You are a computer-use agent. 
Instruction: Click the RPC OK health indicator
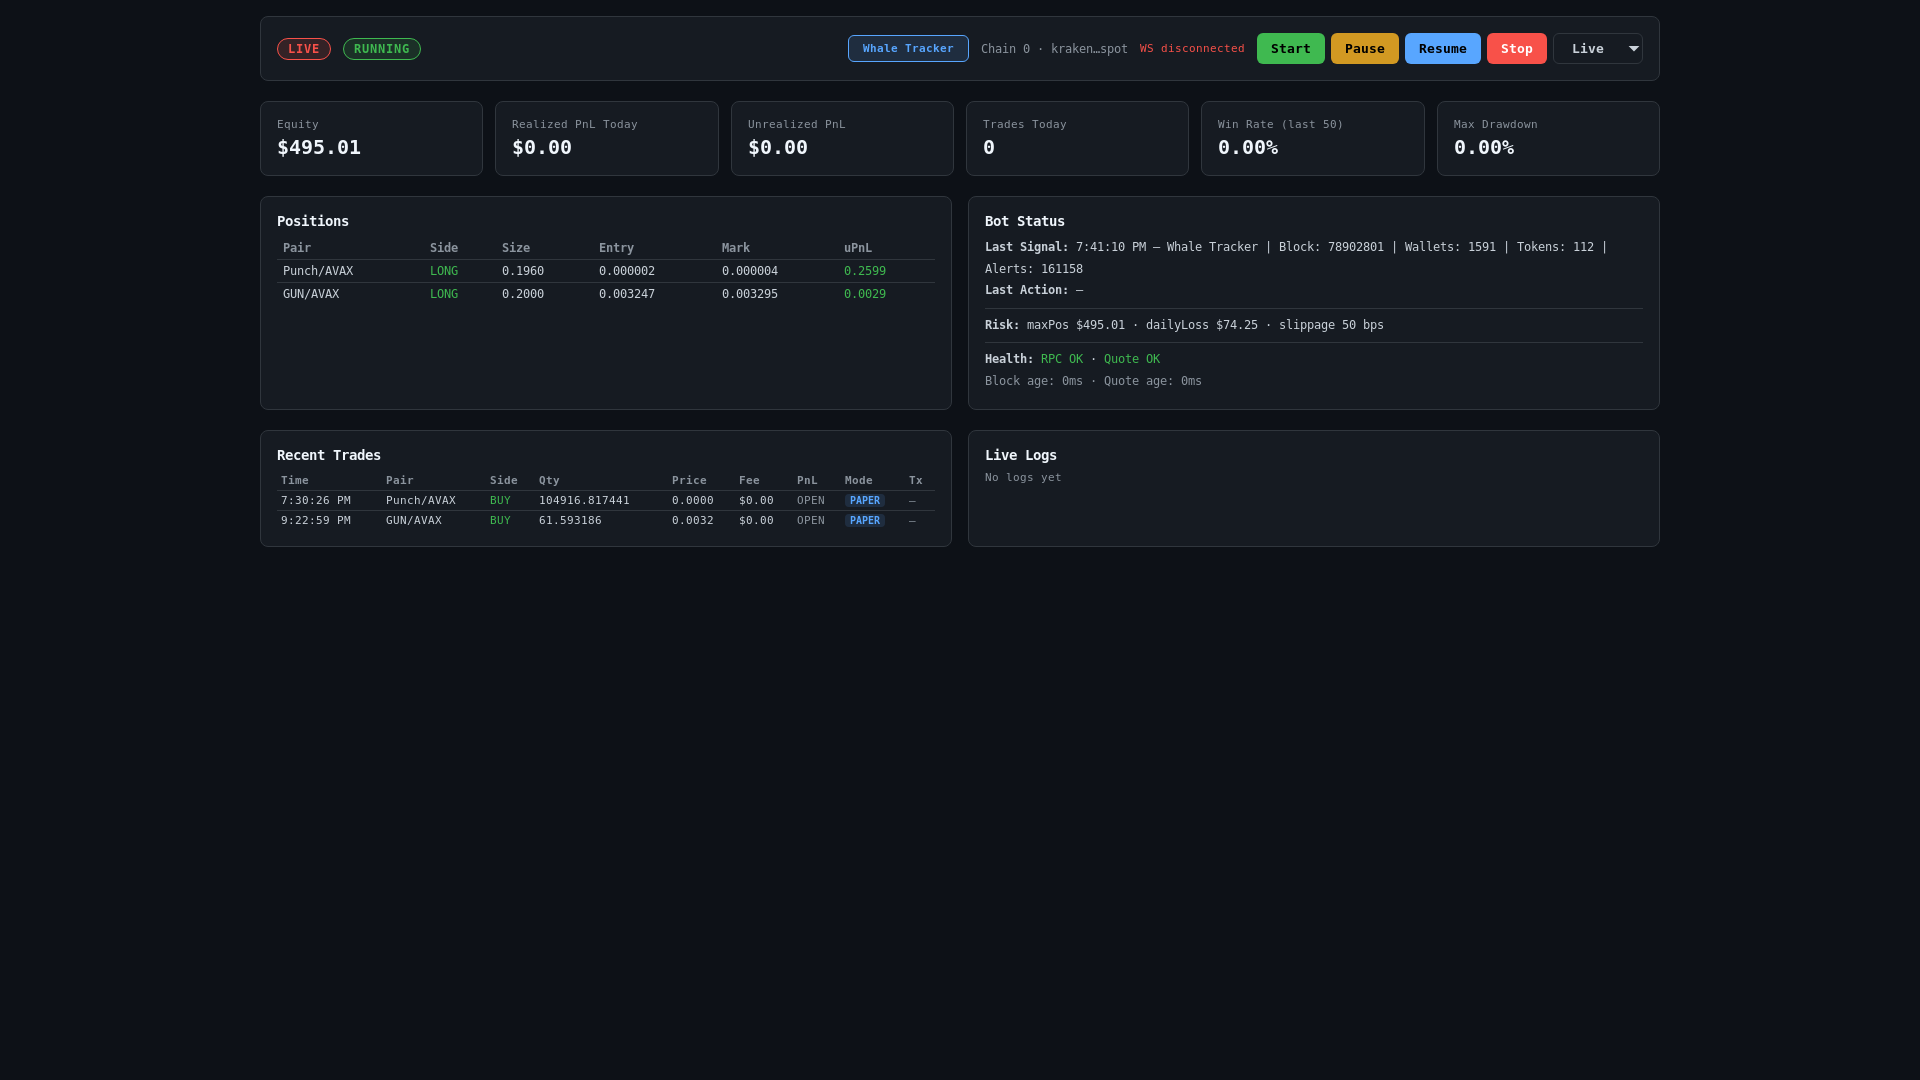1062,359
